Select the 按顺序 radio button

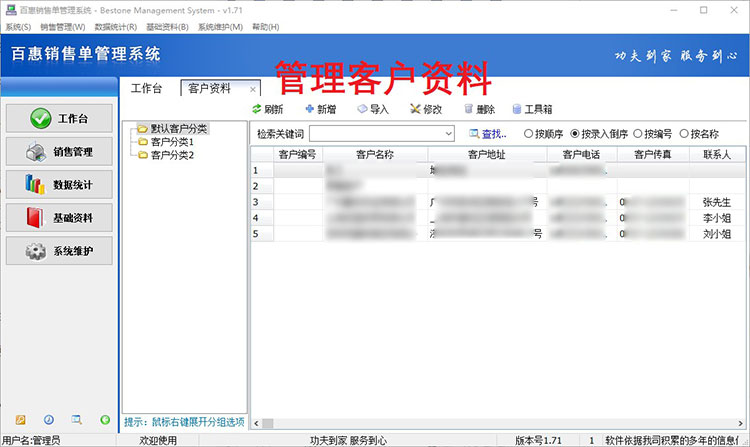coord(528,134)
